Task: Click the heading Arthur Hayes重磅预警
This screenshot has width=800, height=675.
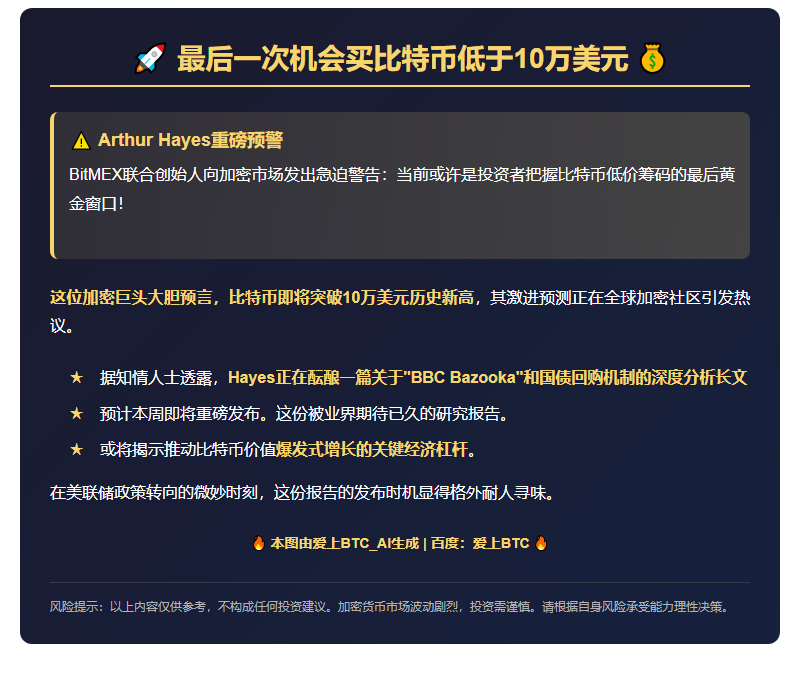Action: tap(190, 140)
